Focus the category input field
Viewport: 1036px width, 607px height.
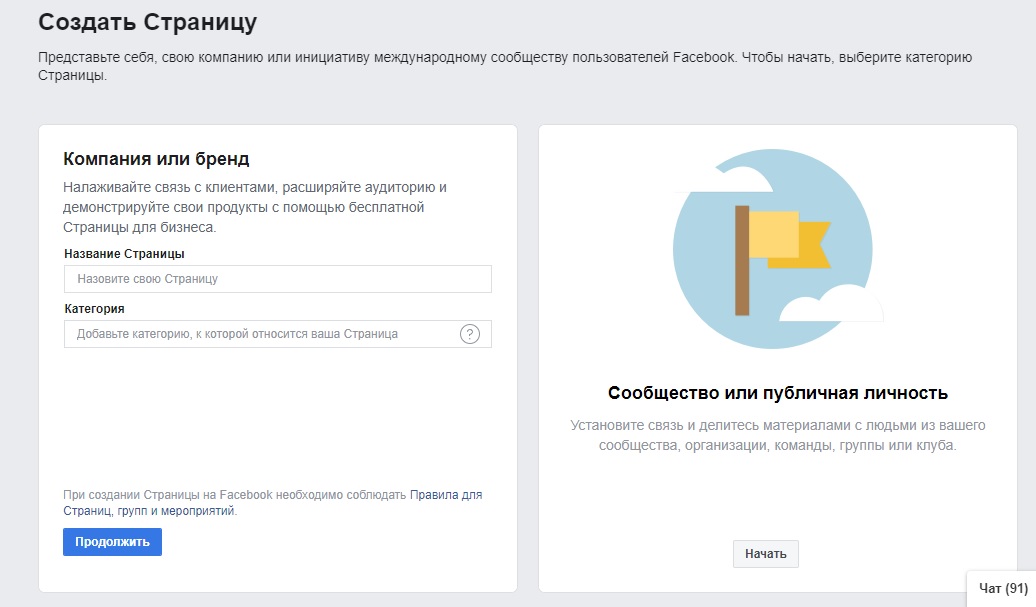[x=278, y=334]
